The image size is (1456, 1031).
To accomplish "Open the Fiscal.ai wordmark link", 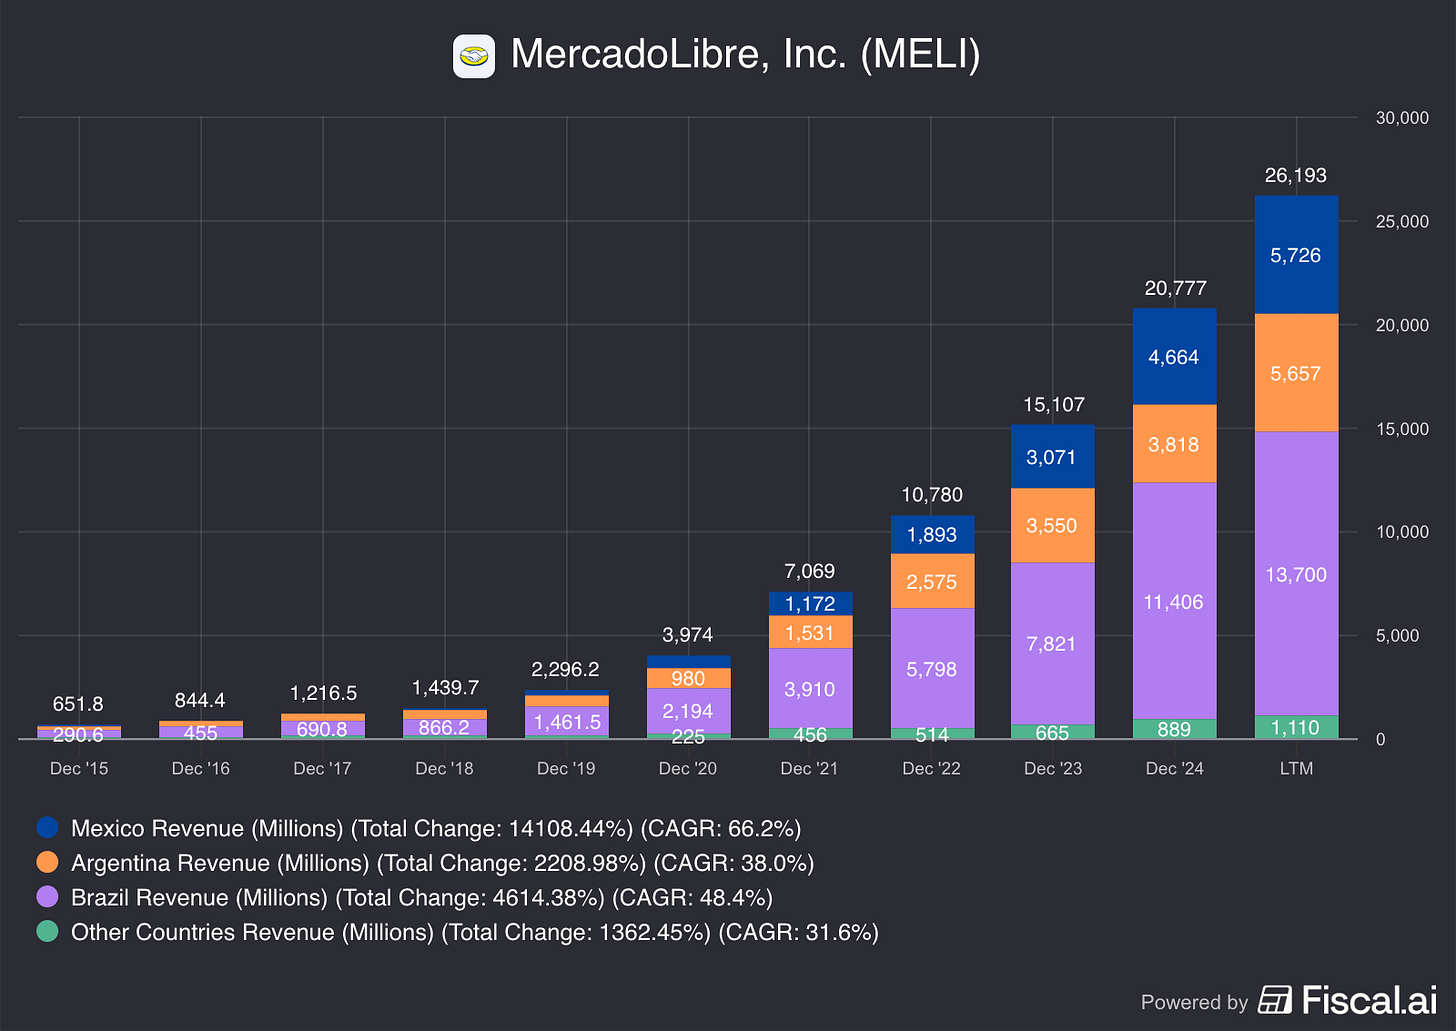I will 1369,1000.
